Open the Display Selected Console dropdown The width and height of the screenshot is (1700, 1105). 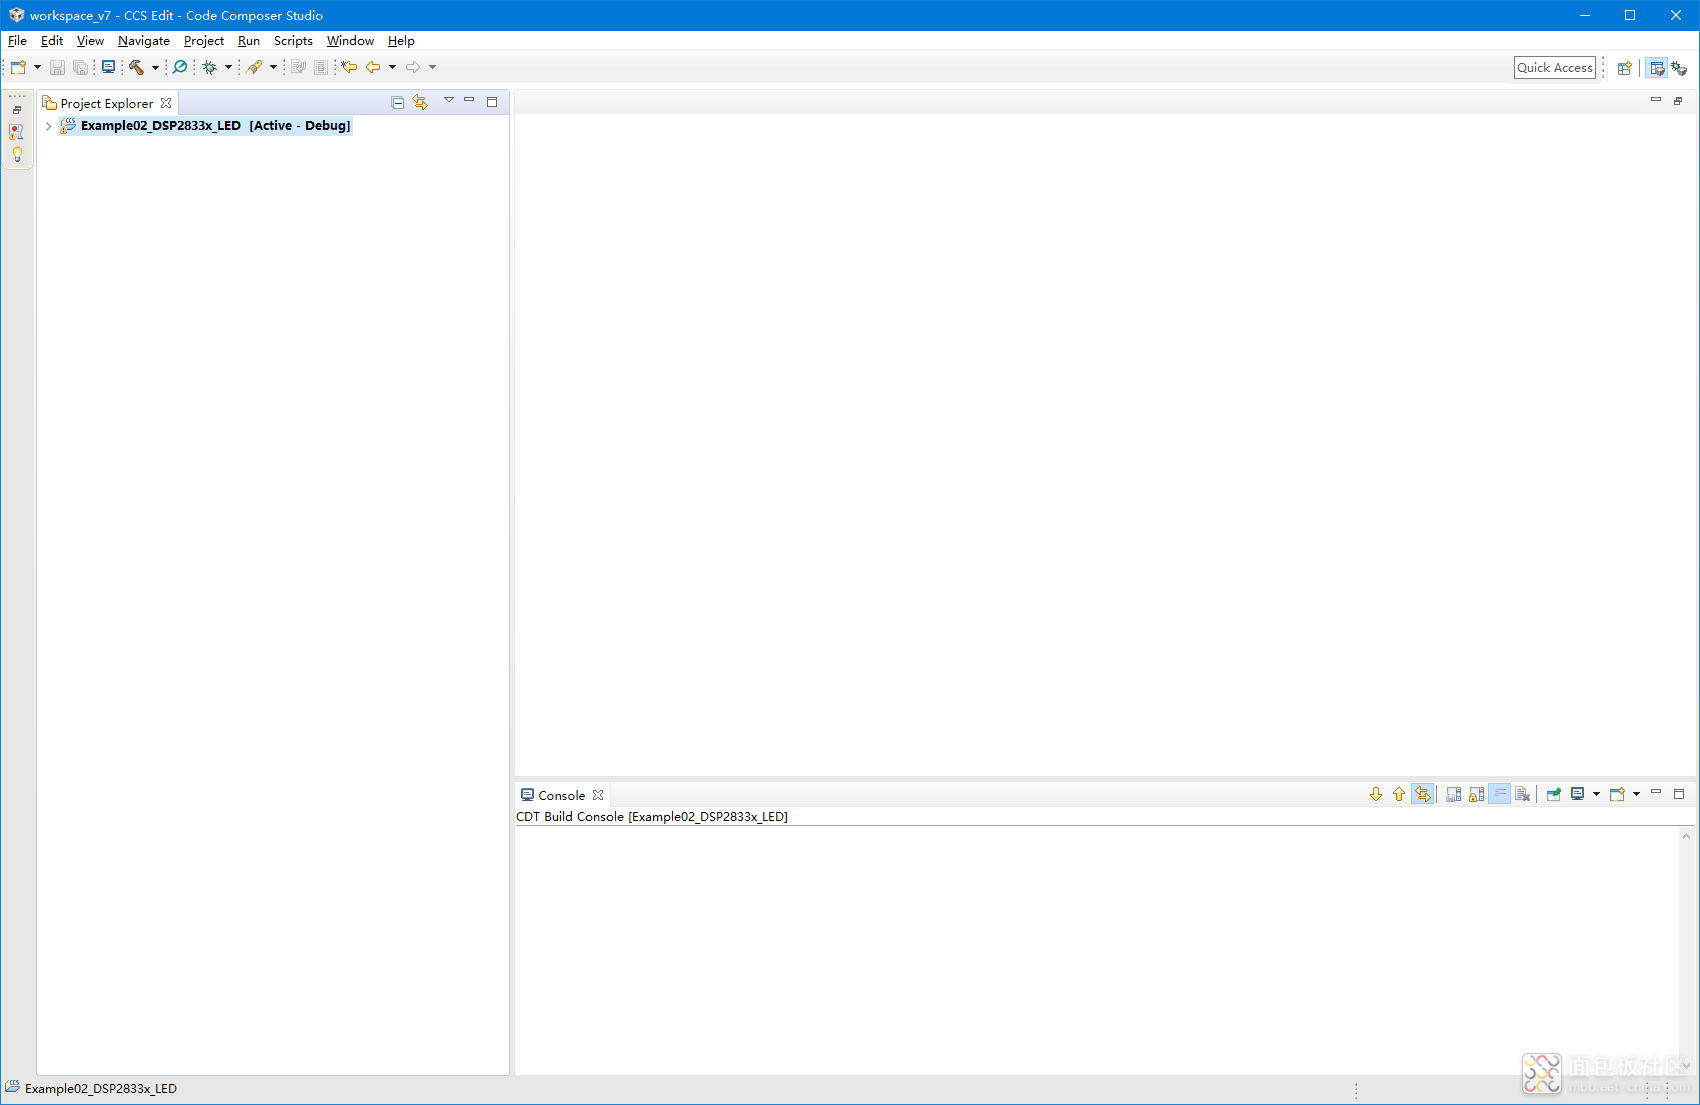(1596, 794)
